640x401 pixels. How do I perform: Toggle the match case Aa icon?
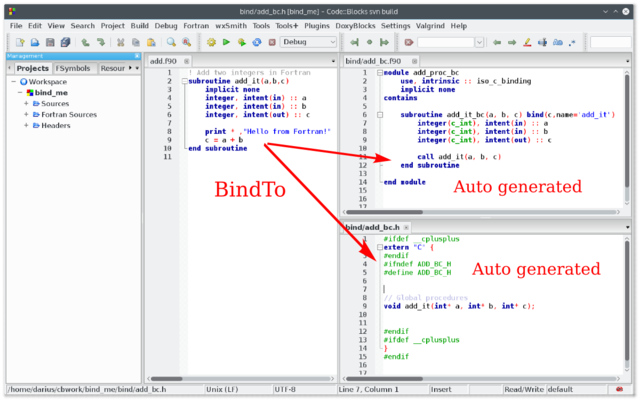(x=558, y=42)
